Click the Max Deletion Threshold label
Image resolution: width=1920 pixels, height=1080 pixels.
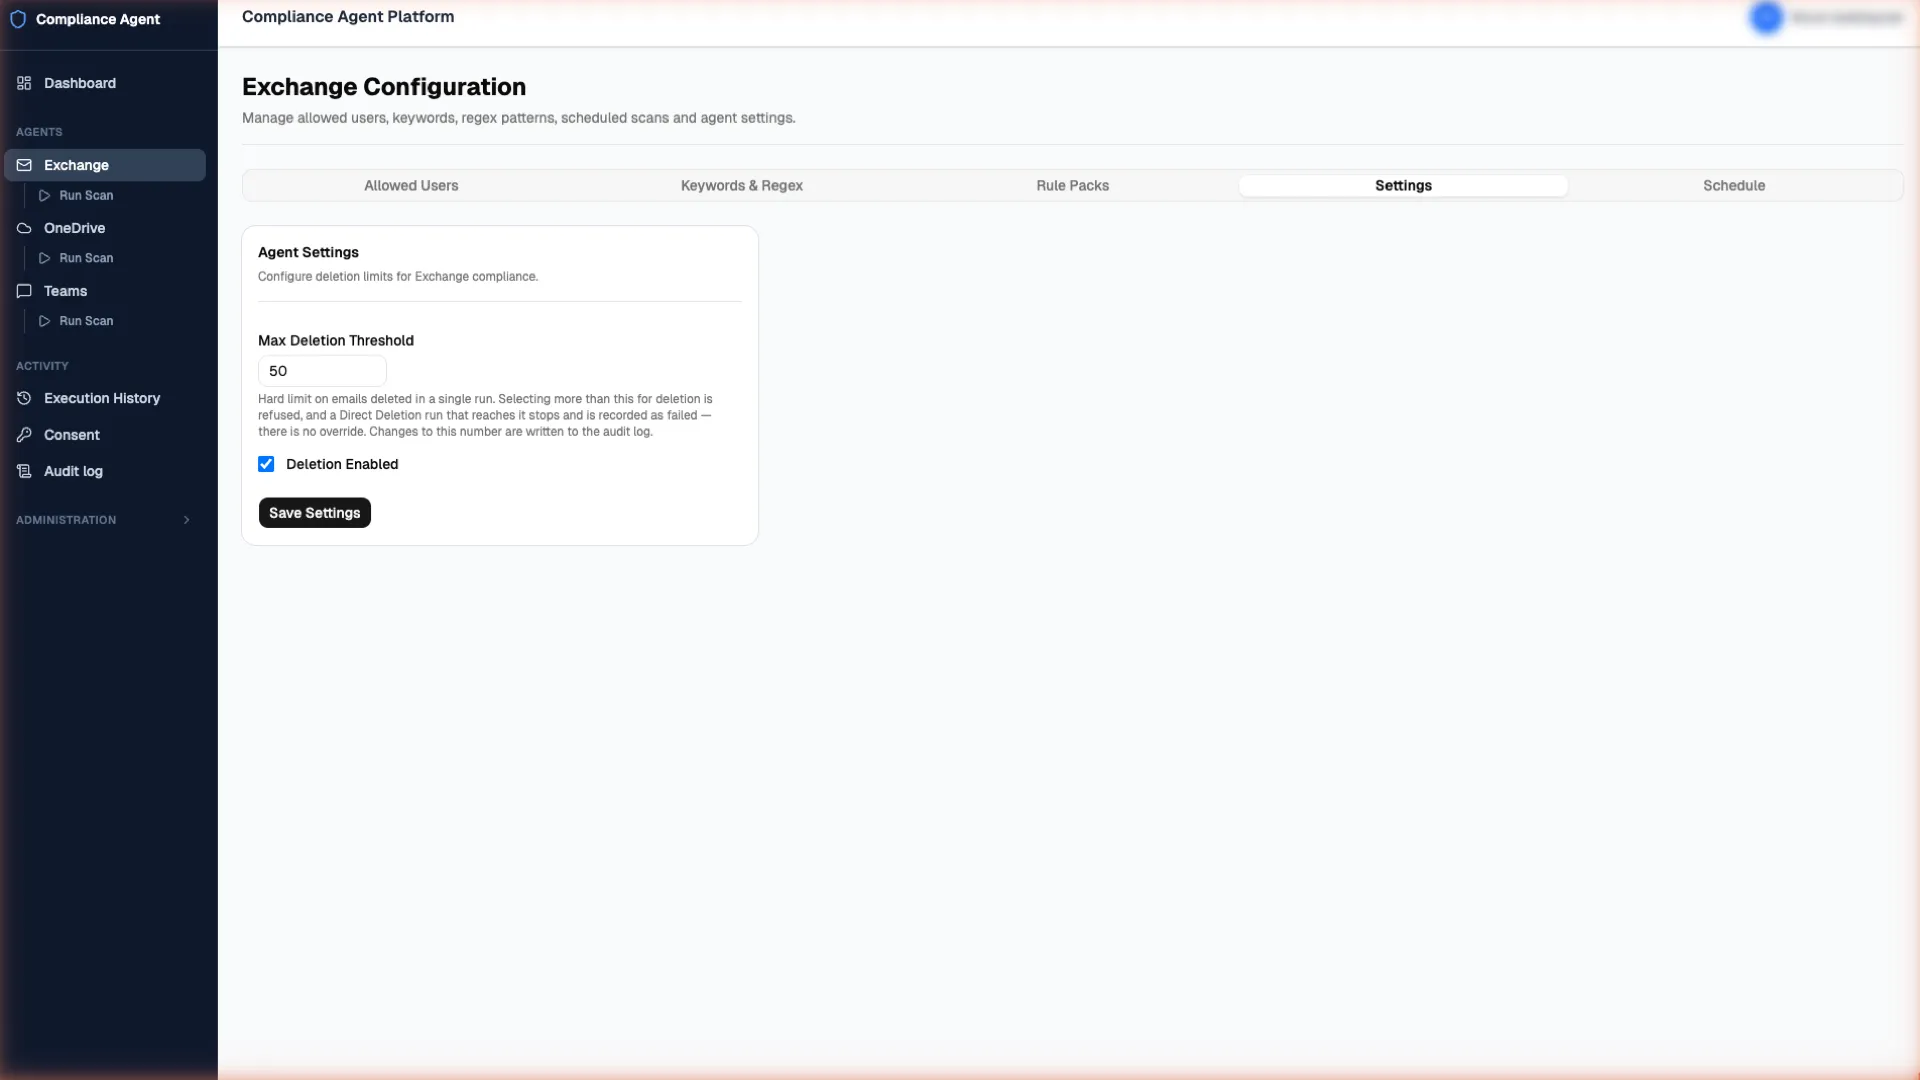tap(336, 341)
